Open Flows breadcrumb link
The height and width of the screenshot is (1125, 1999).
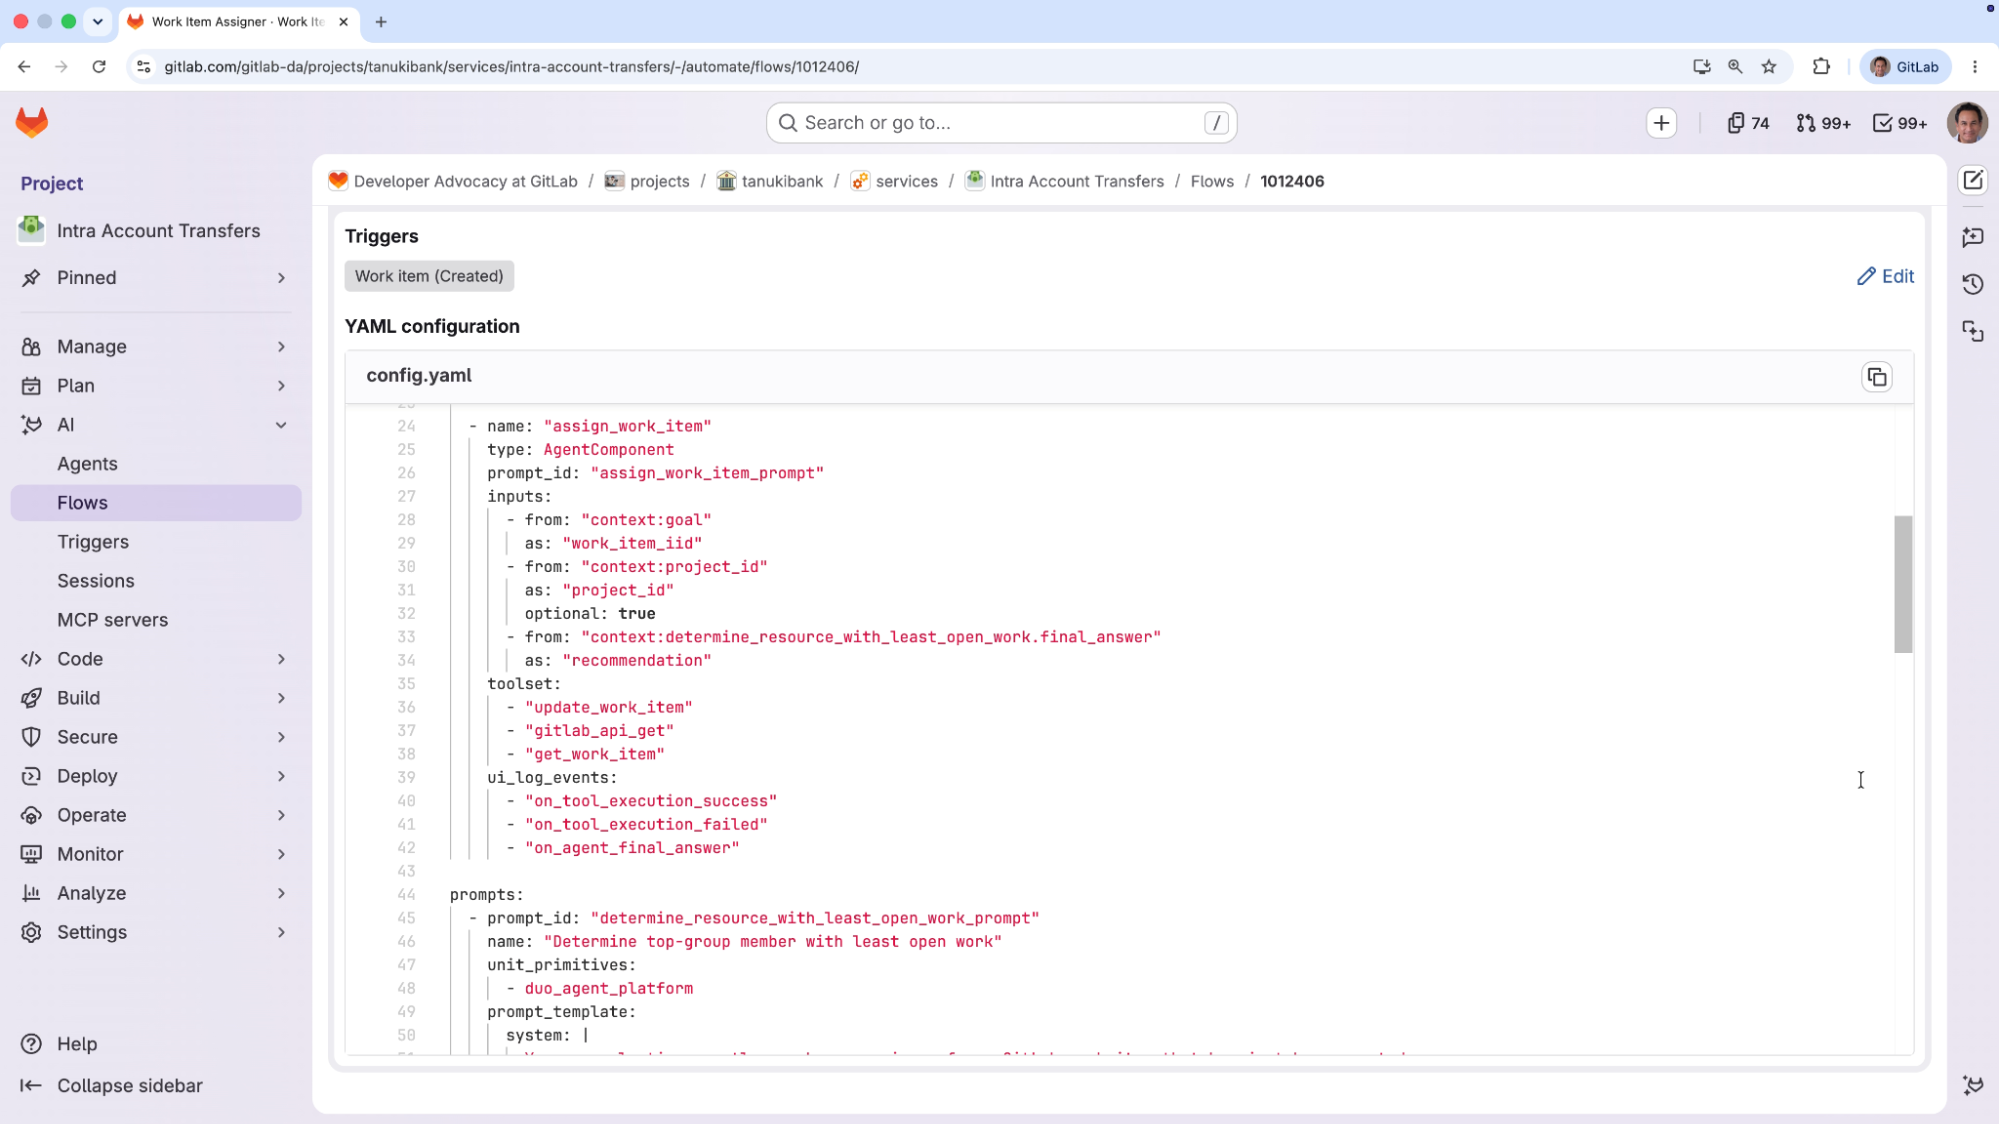1212,181
